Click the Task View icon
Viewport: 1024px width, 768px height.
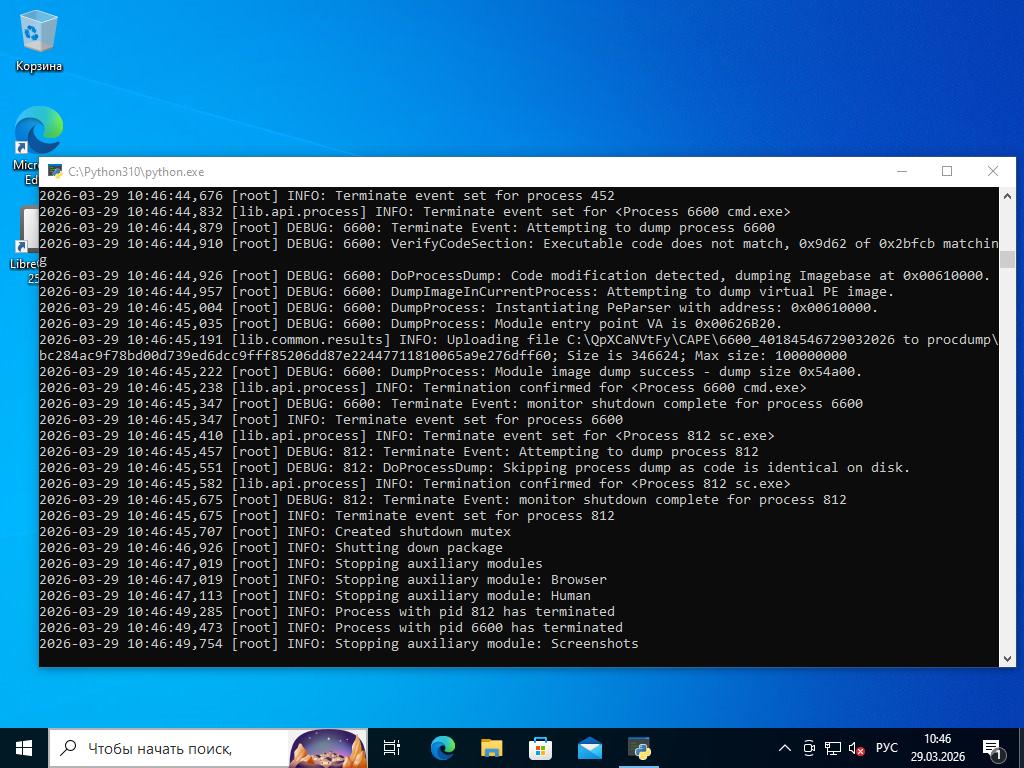(x=392, y=747)
